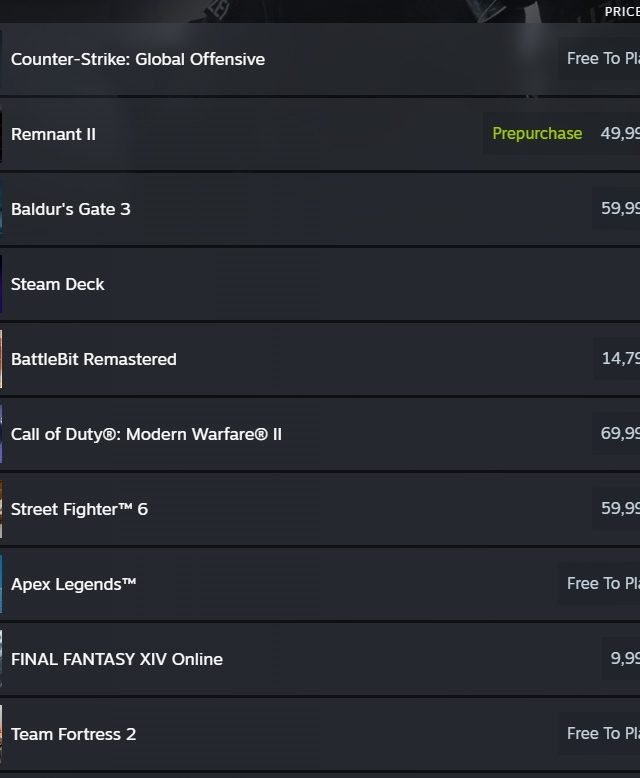The image size is (640, 778).
Task: Select Baldur's Gate 3 from the list
Action: coord(71,209)
